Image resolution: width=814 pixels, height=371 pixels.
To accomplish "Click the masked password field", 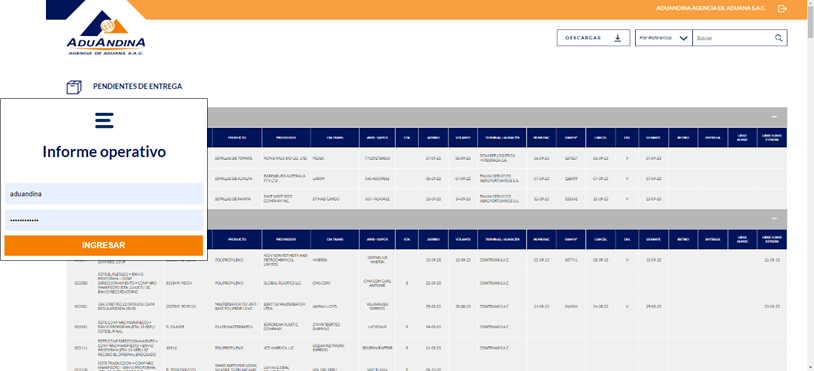I will tap(104, 220).
